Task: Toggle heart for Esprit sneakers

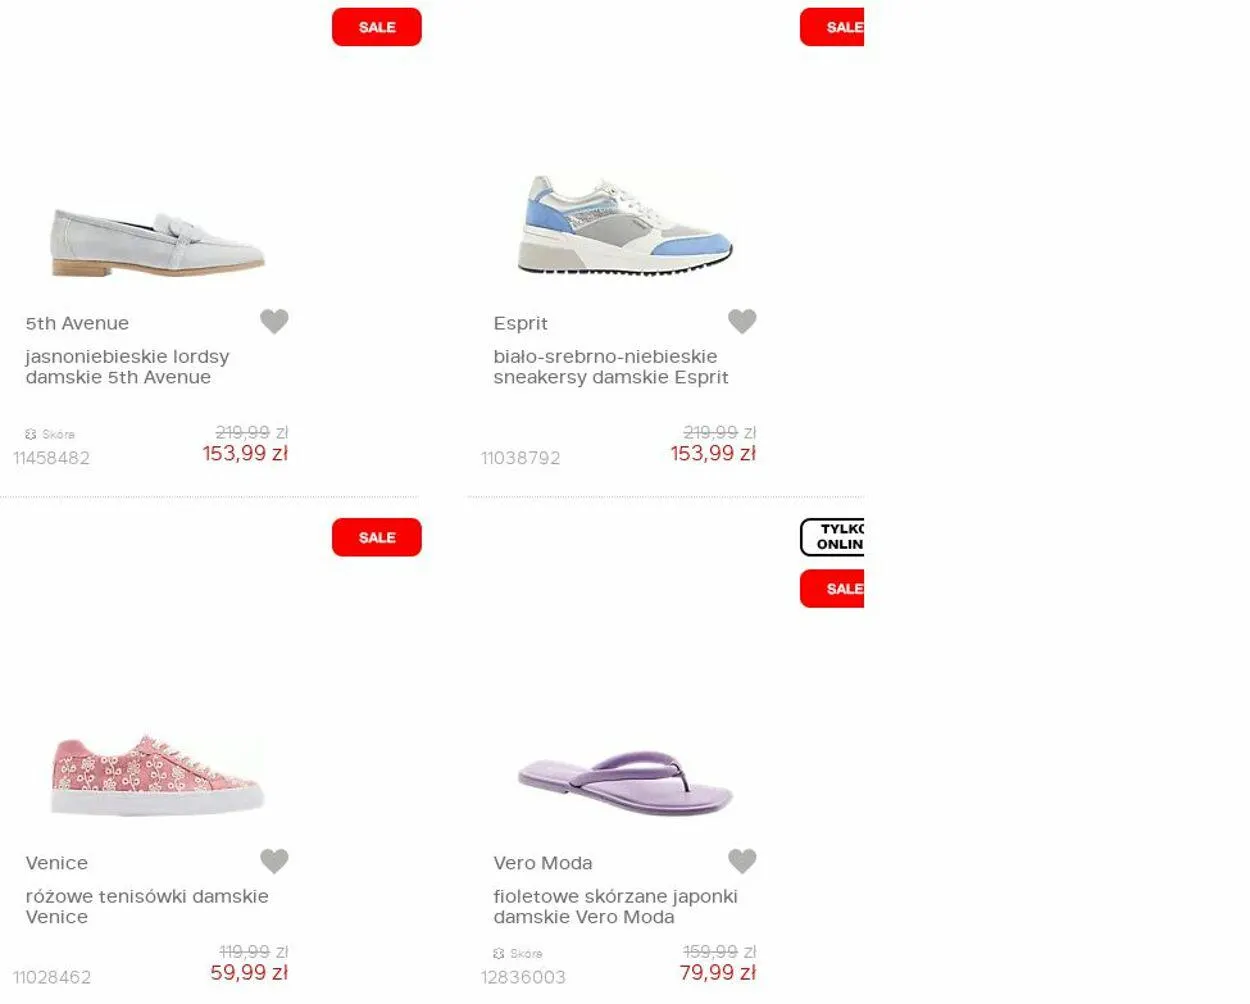Action: (742, 321)
